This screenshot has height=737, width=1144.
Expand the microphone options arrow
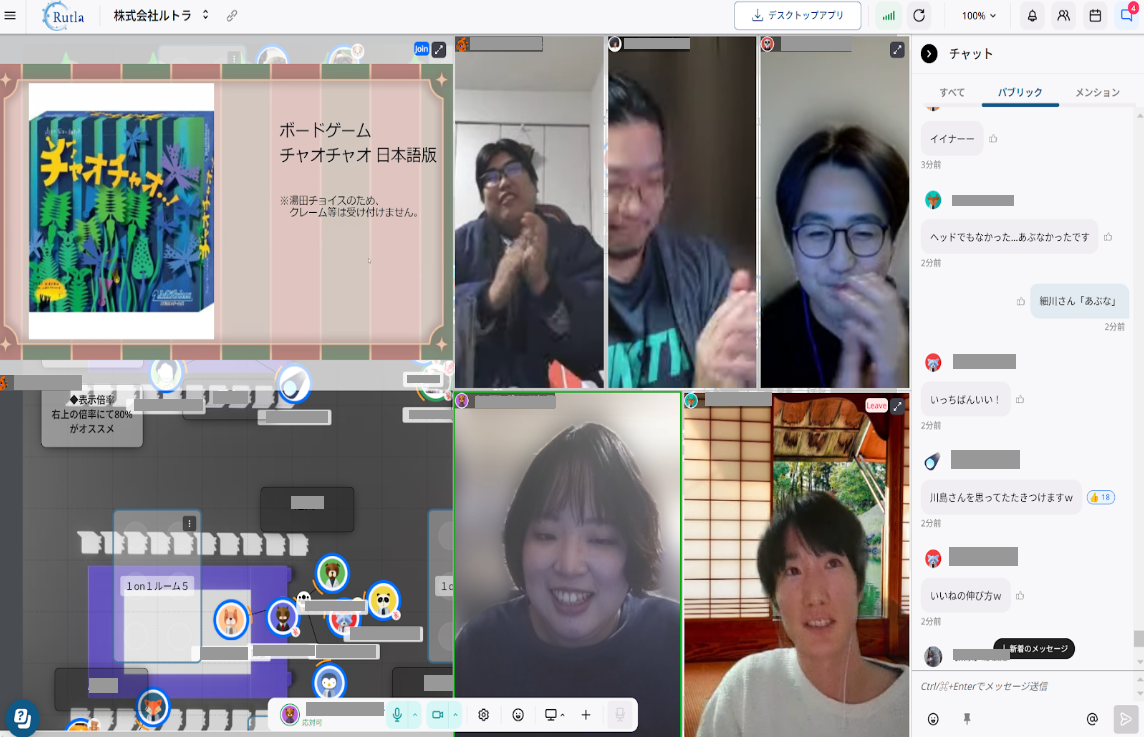coord(415,714)
